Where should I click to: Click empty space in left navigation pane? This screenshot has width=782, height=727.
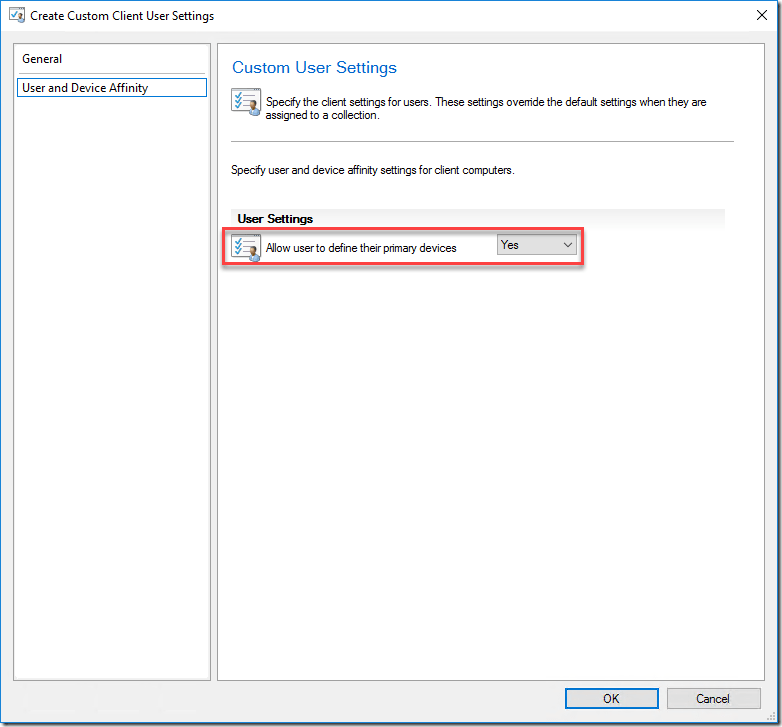coord(112,400)
